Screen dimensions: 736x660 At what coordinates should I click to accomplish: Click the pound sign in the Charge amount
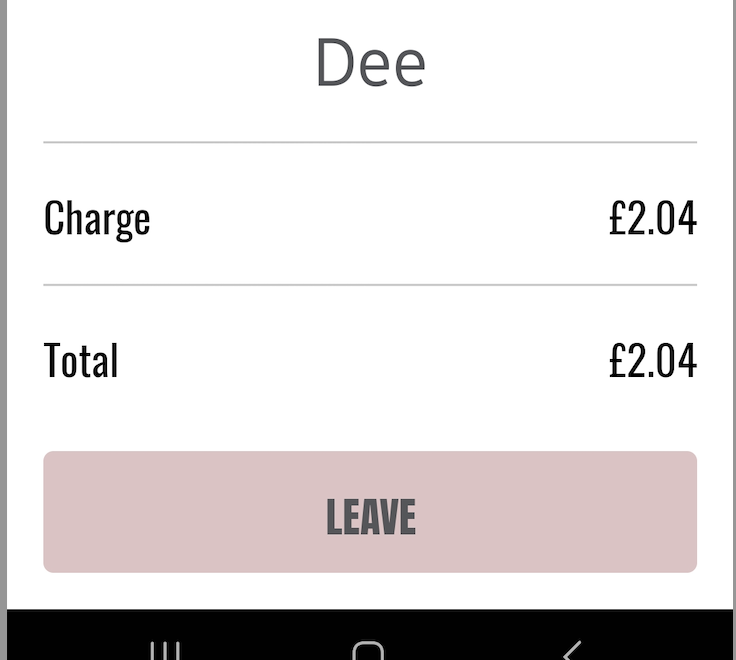coord(617,217)
